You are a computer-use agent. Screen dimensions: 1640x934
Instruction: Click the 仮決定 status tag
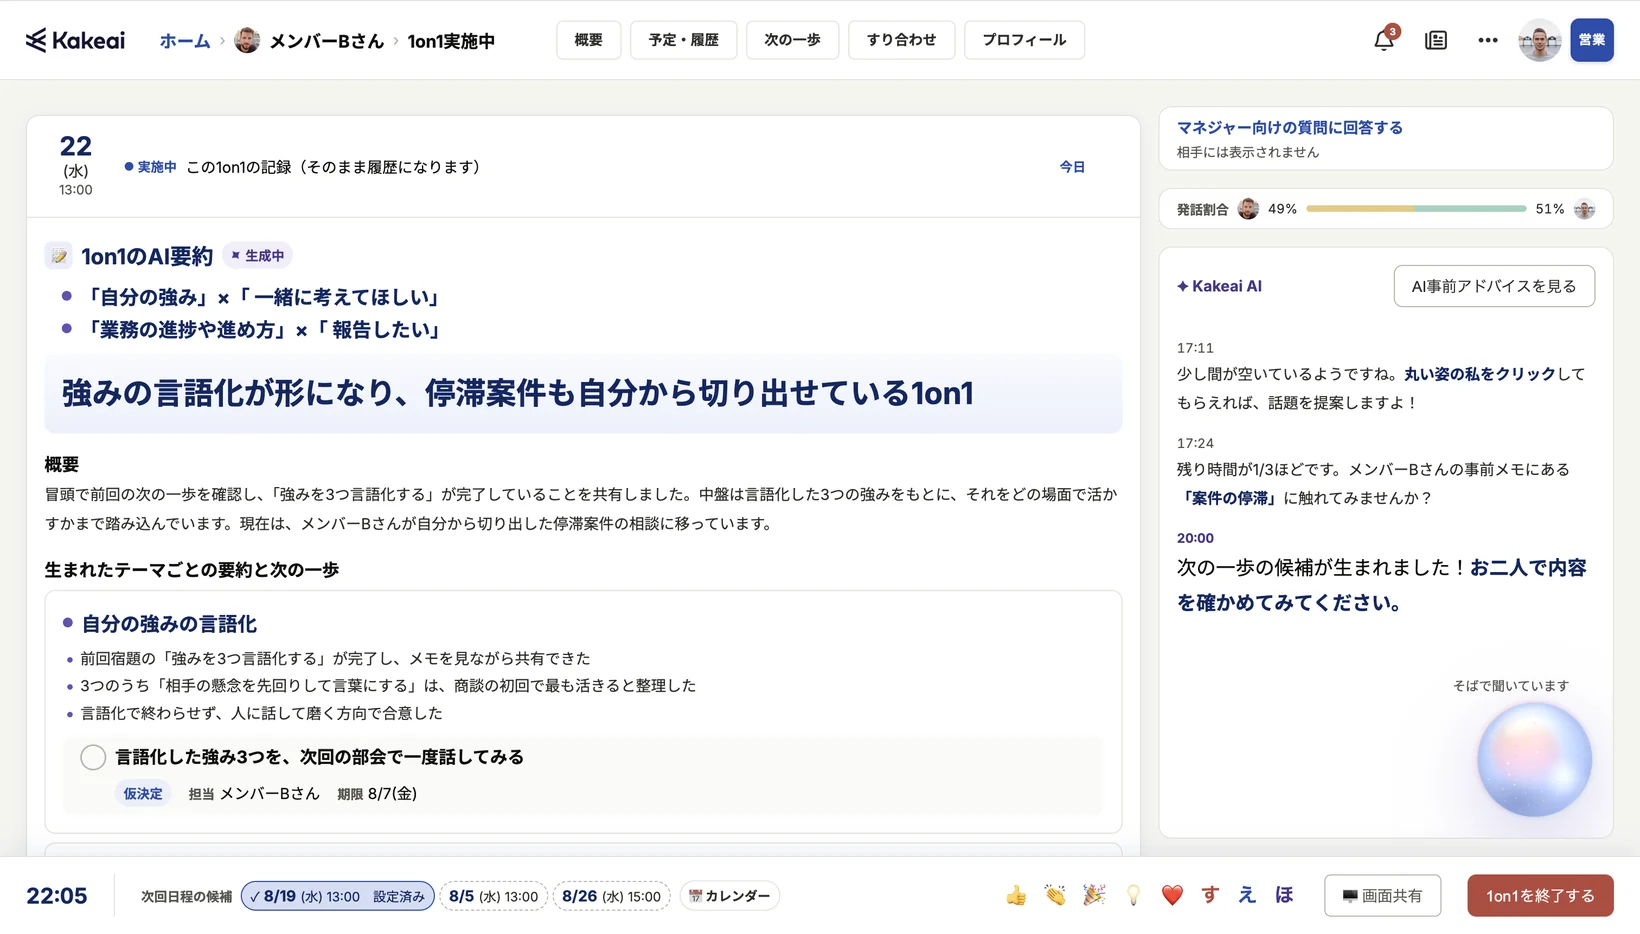[143, 793]
